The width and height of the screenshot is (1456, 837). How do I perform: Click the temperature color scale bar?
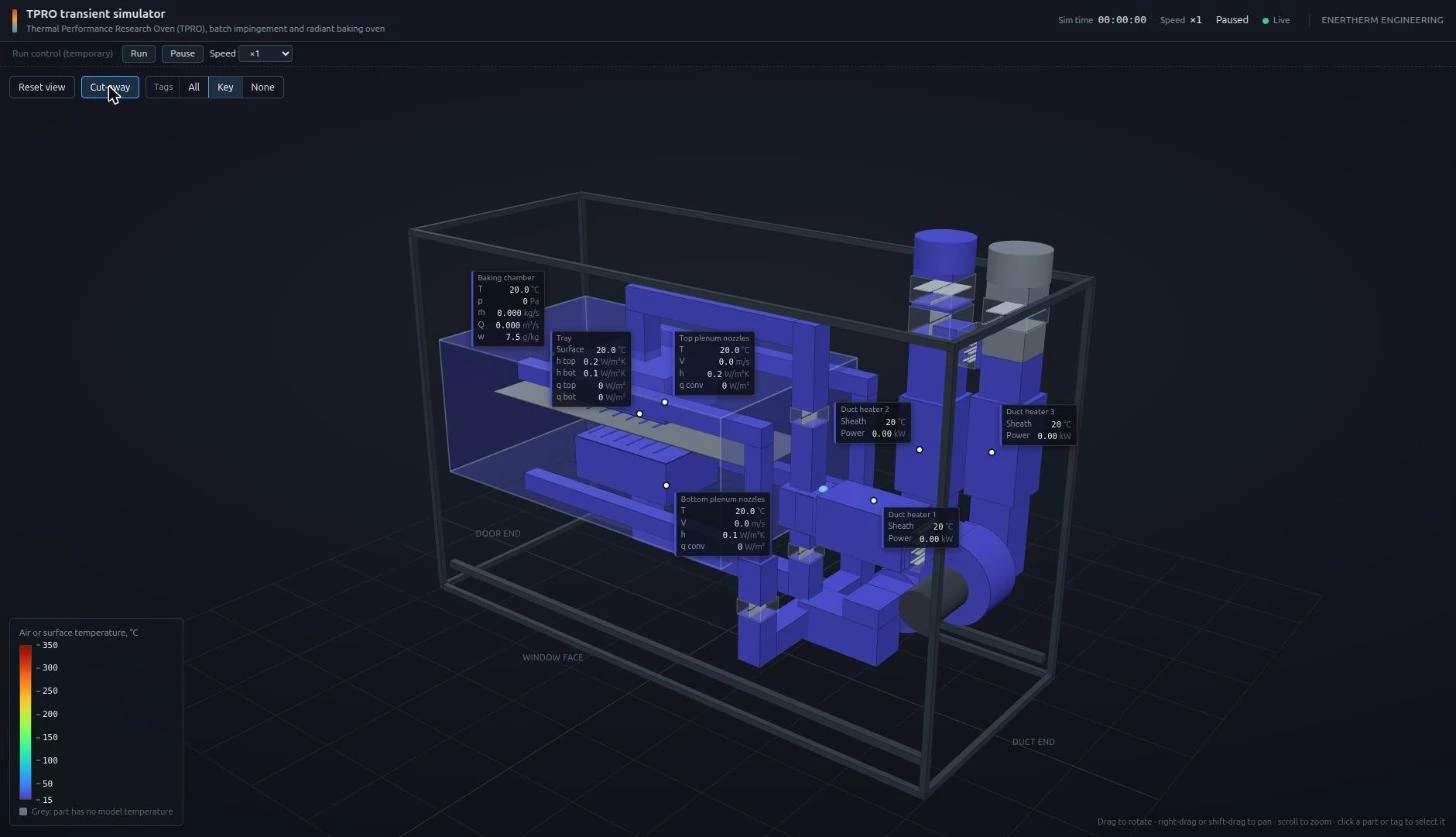[x=25, y=722]
